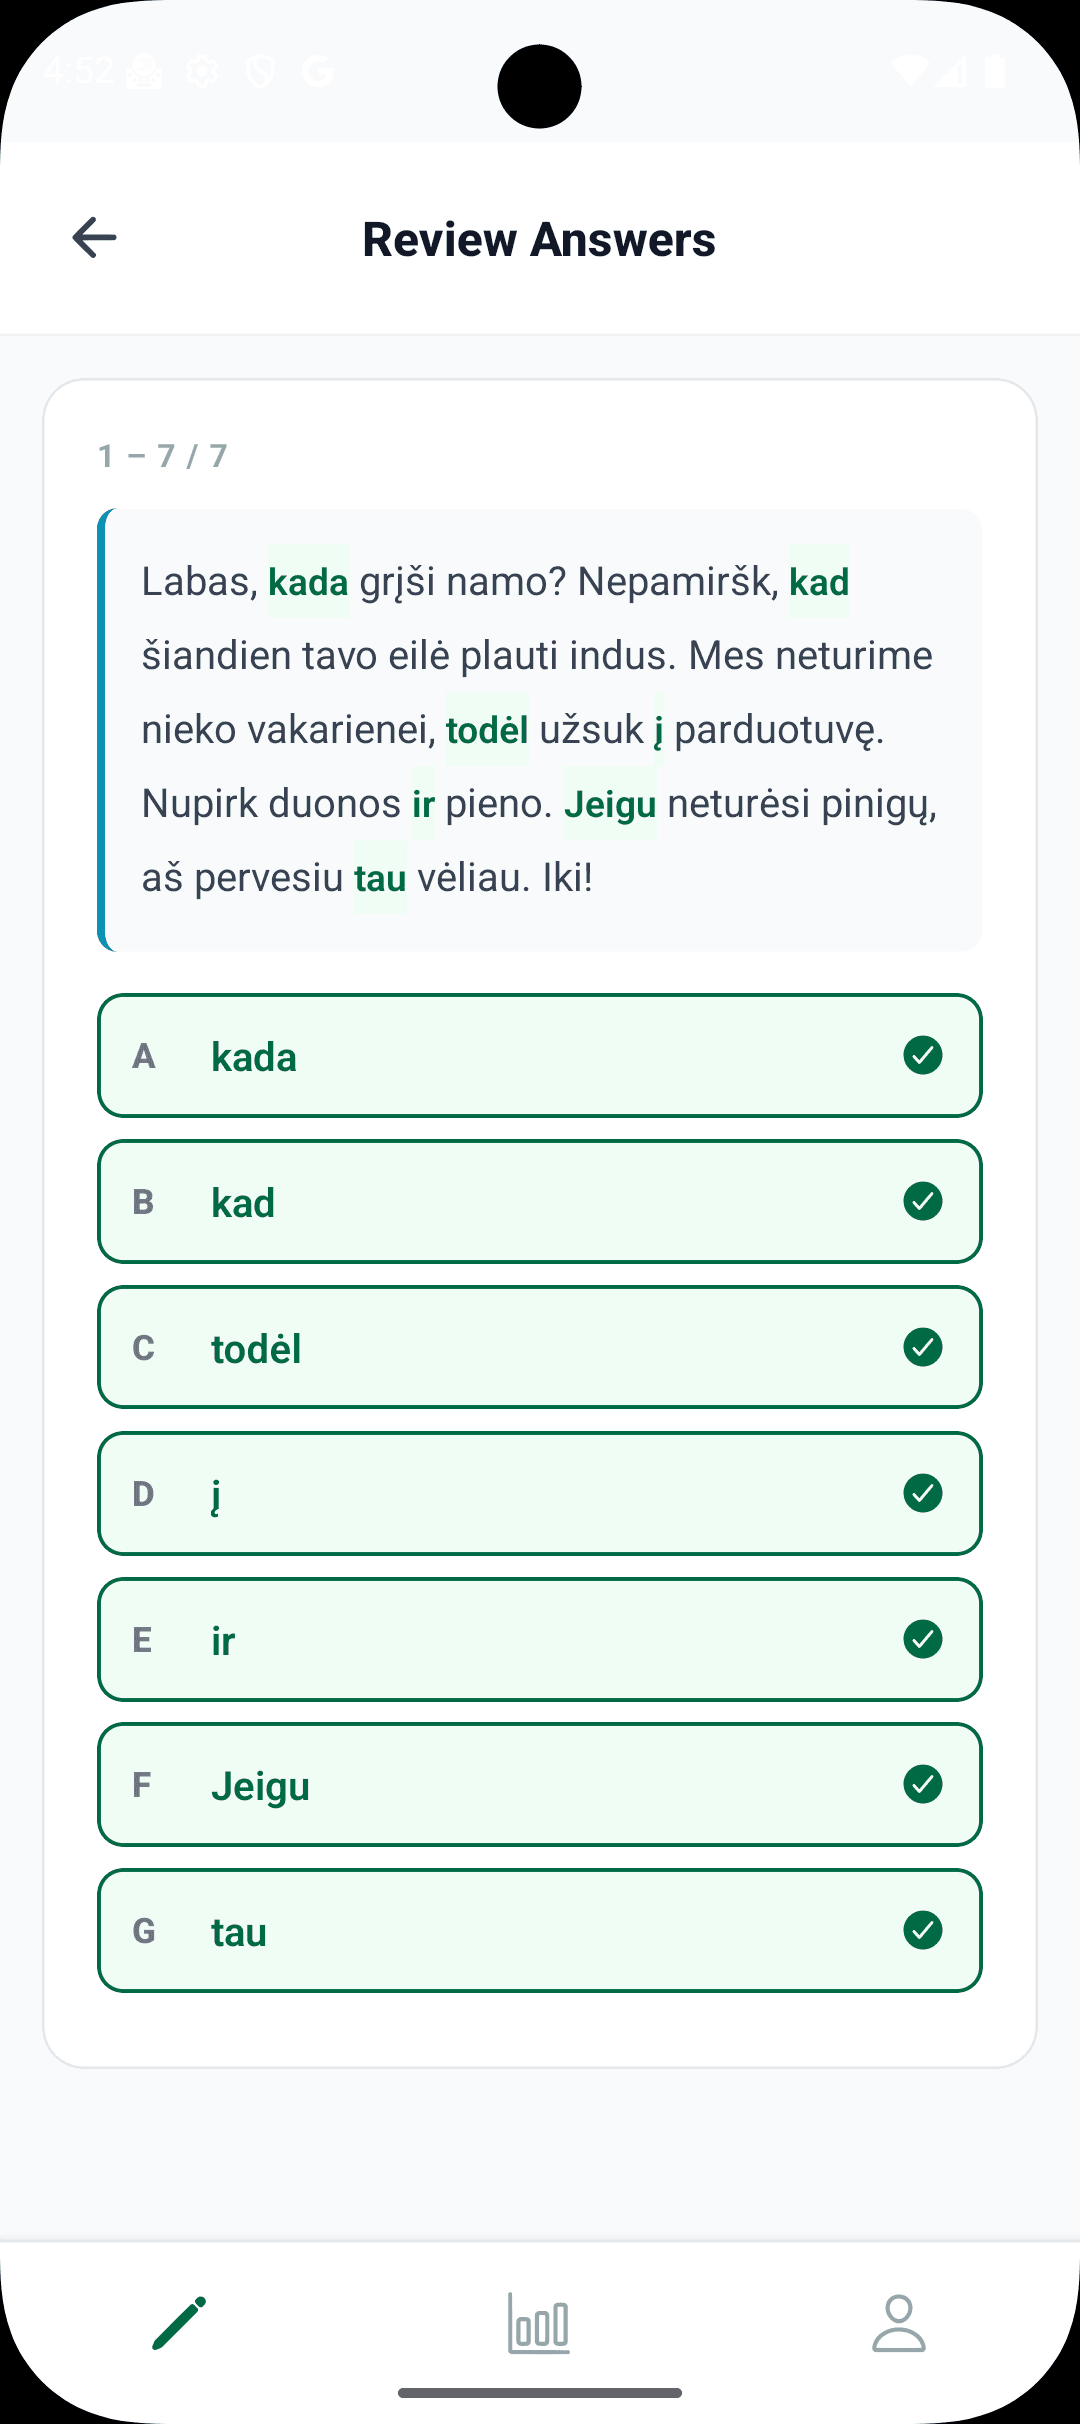Tap the passage text card
The height and width of the screenshot is (2424, 1080).
[x=540, y=729]
